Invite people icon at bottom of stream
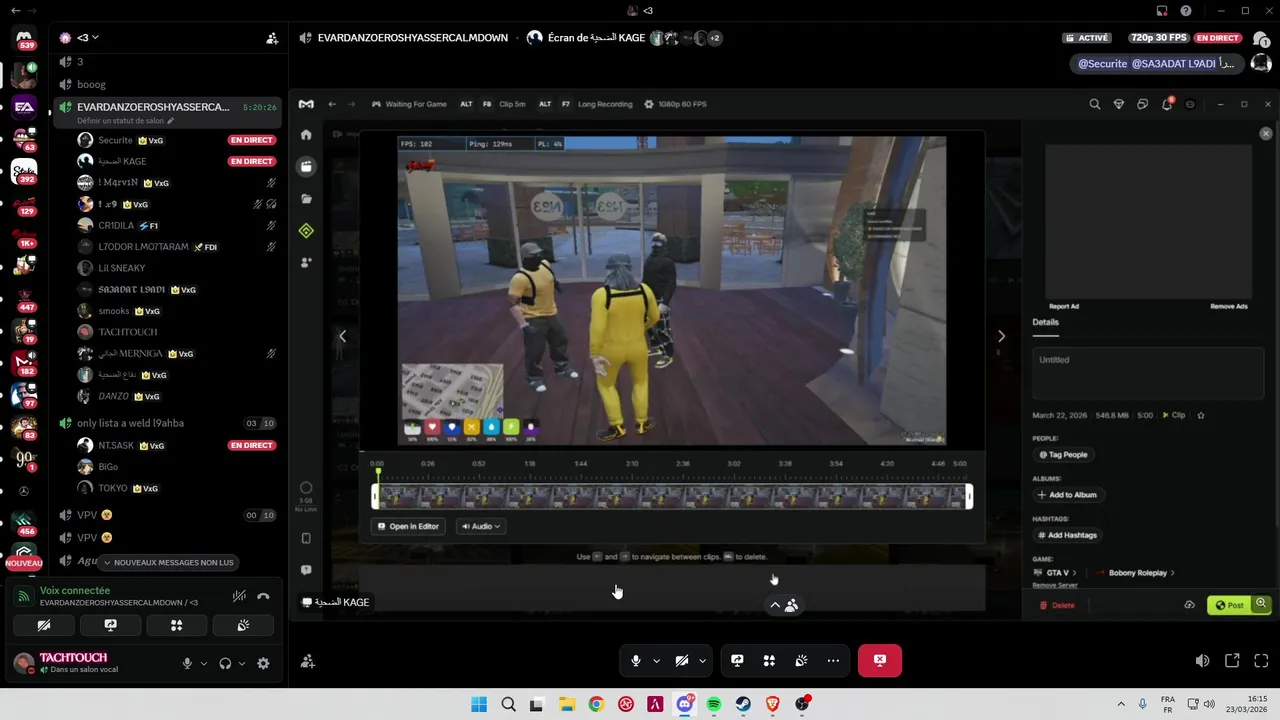The height and width of the screenshot is (720, 1280). coord(307,661)
